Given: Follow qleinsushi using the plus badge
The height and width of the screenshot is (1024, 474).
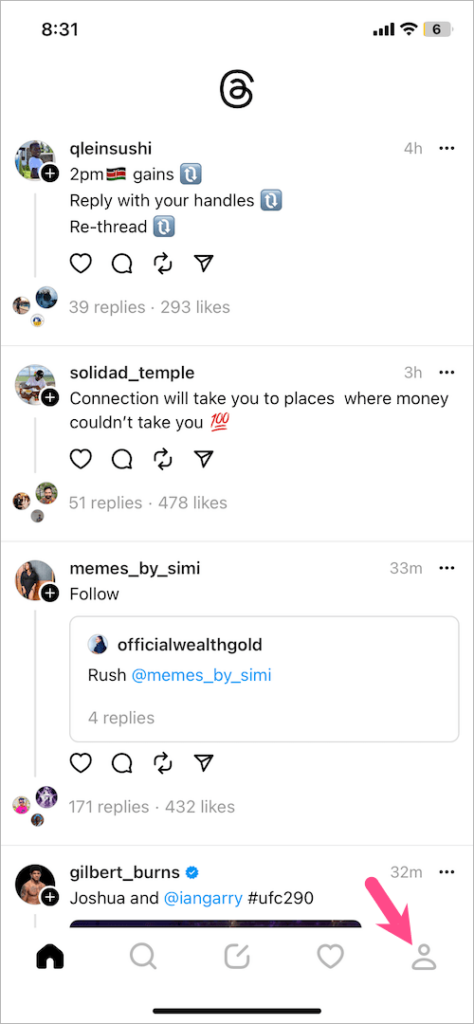Looking at the screenshot, I should click(50, 174).
